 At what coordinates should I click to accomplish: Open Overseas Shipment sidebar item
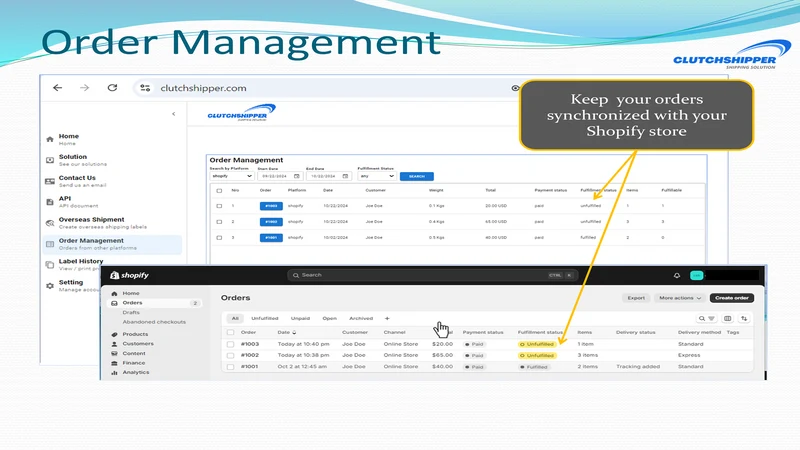coord(102,223)
